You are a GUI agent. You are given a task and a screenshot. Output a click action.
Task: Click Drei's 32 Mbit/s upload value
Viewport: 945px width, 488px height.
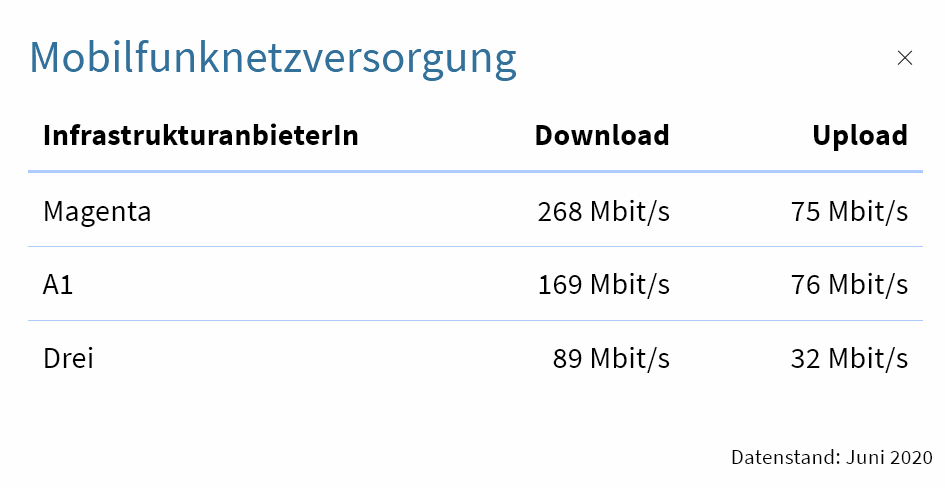pos(849,358)
